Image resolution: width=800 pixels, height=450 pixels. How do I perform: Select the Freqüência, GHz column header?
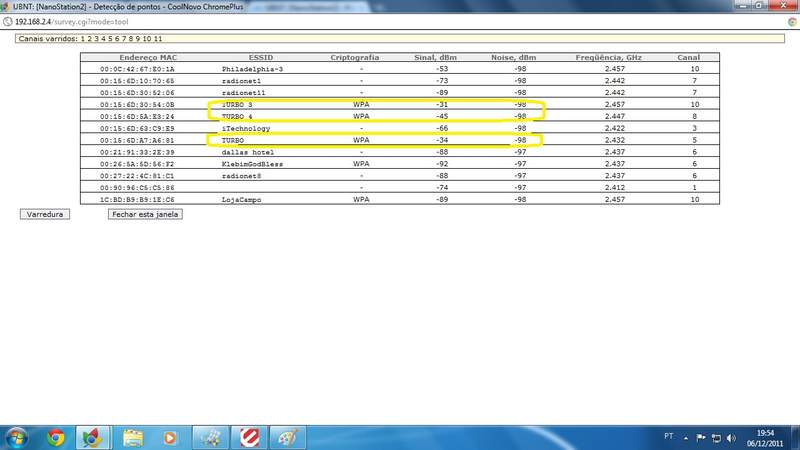click(x=609, y=58)
